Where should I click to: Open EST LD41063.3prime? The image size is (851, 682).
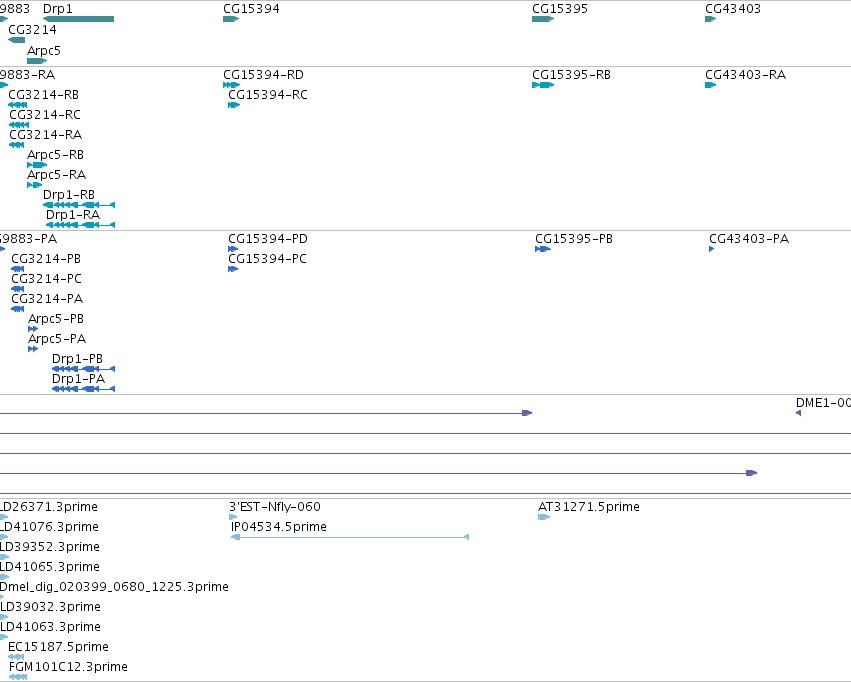click(50, 627)
